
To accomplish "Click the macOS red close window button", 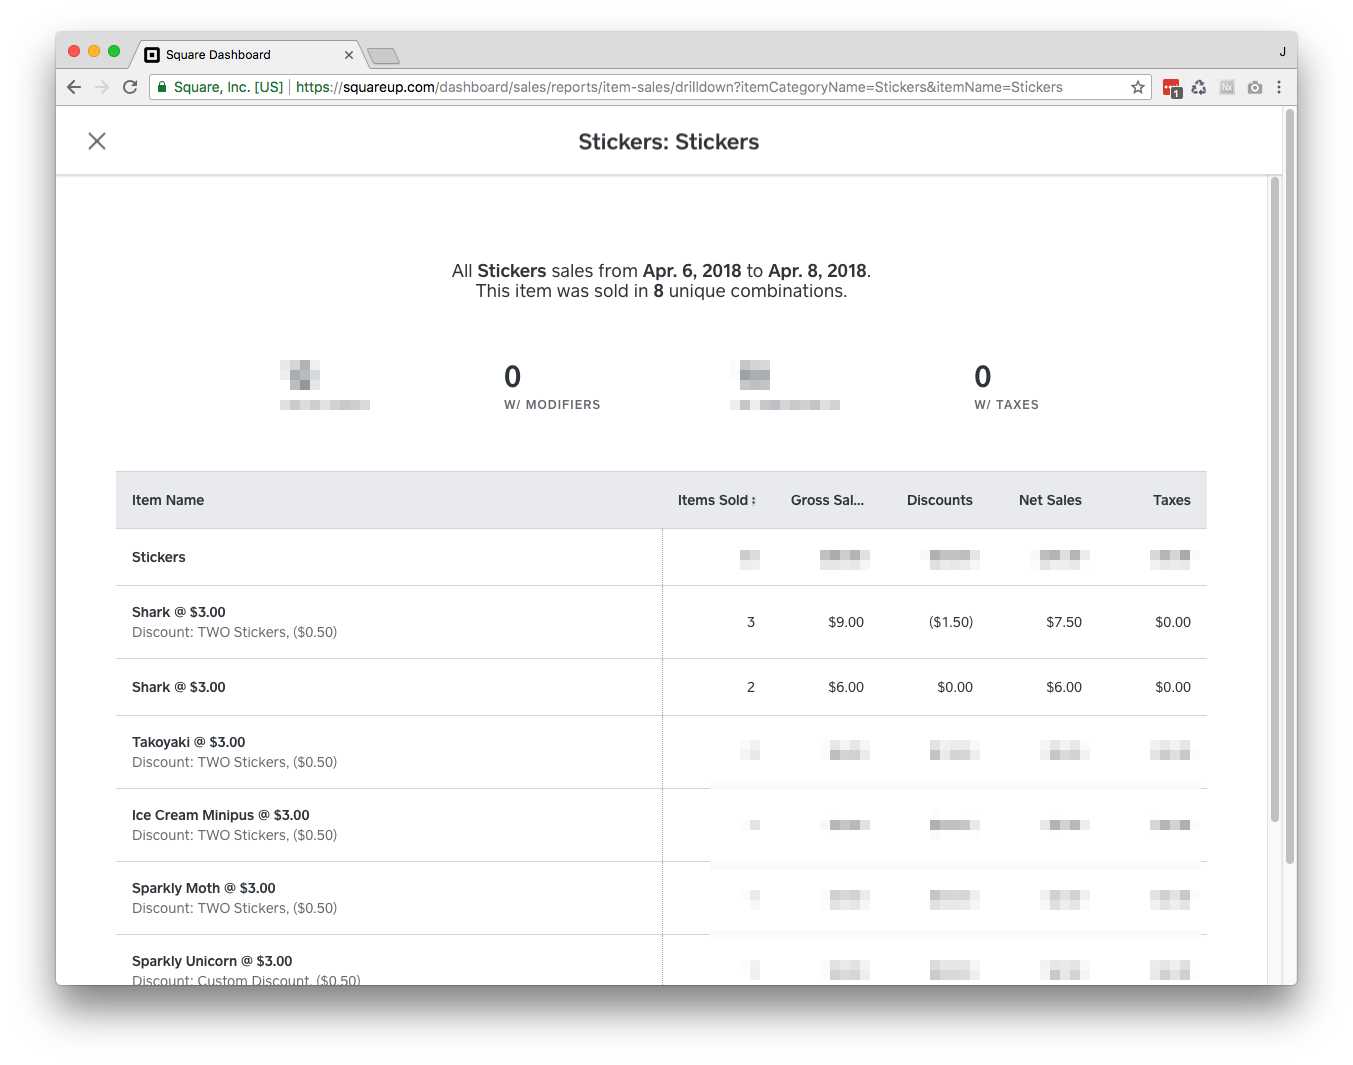I will tap(74, 51).
